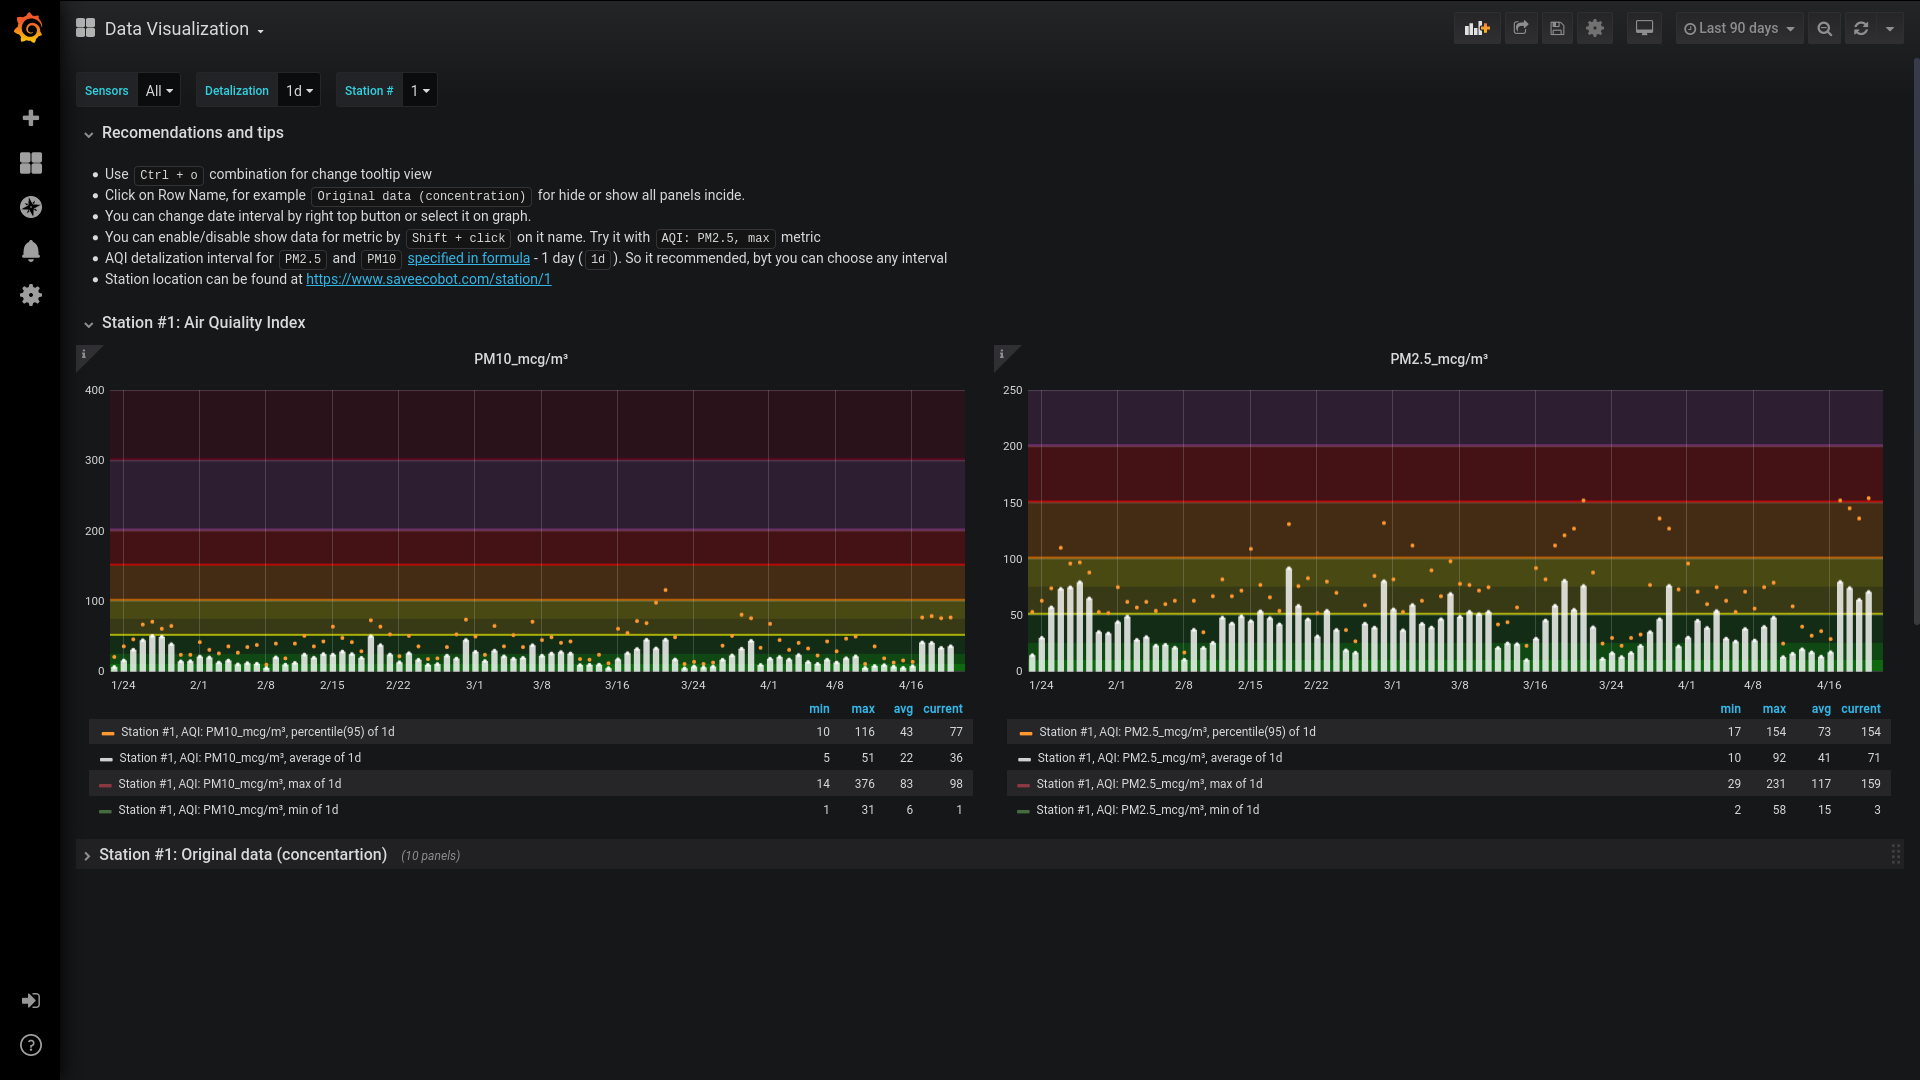
Task: Click the Save dashboard icon
Action: tap(1557, 29)
